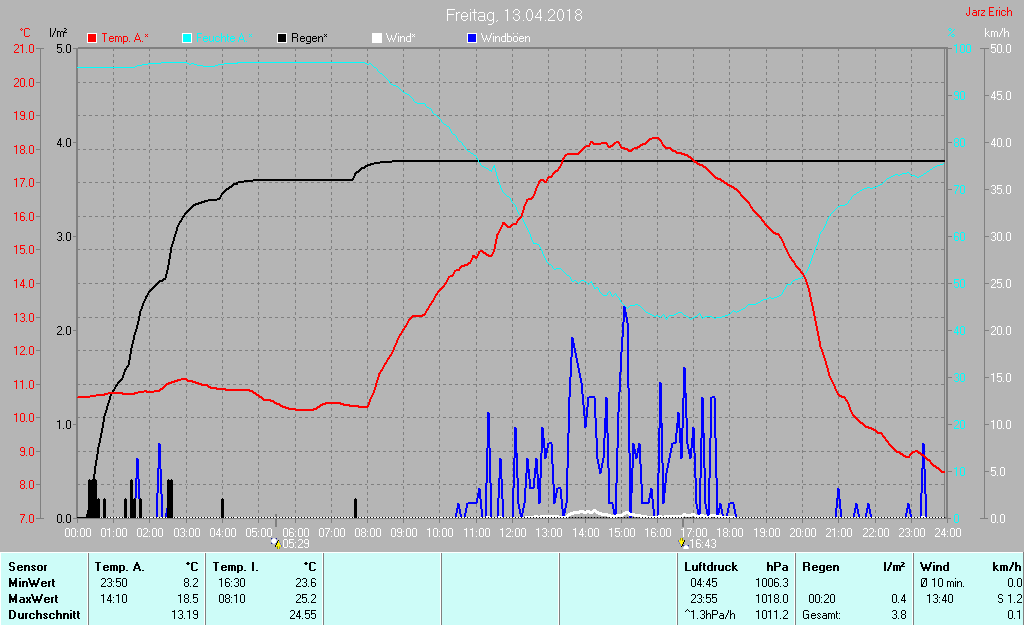
Task: Click the Temp. I. column header
Action: click(236, 567)
